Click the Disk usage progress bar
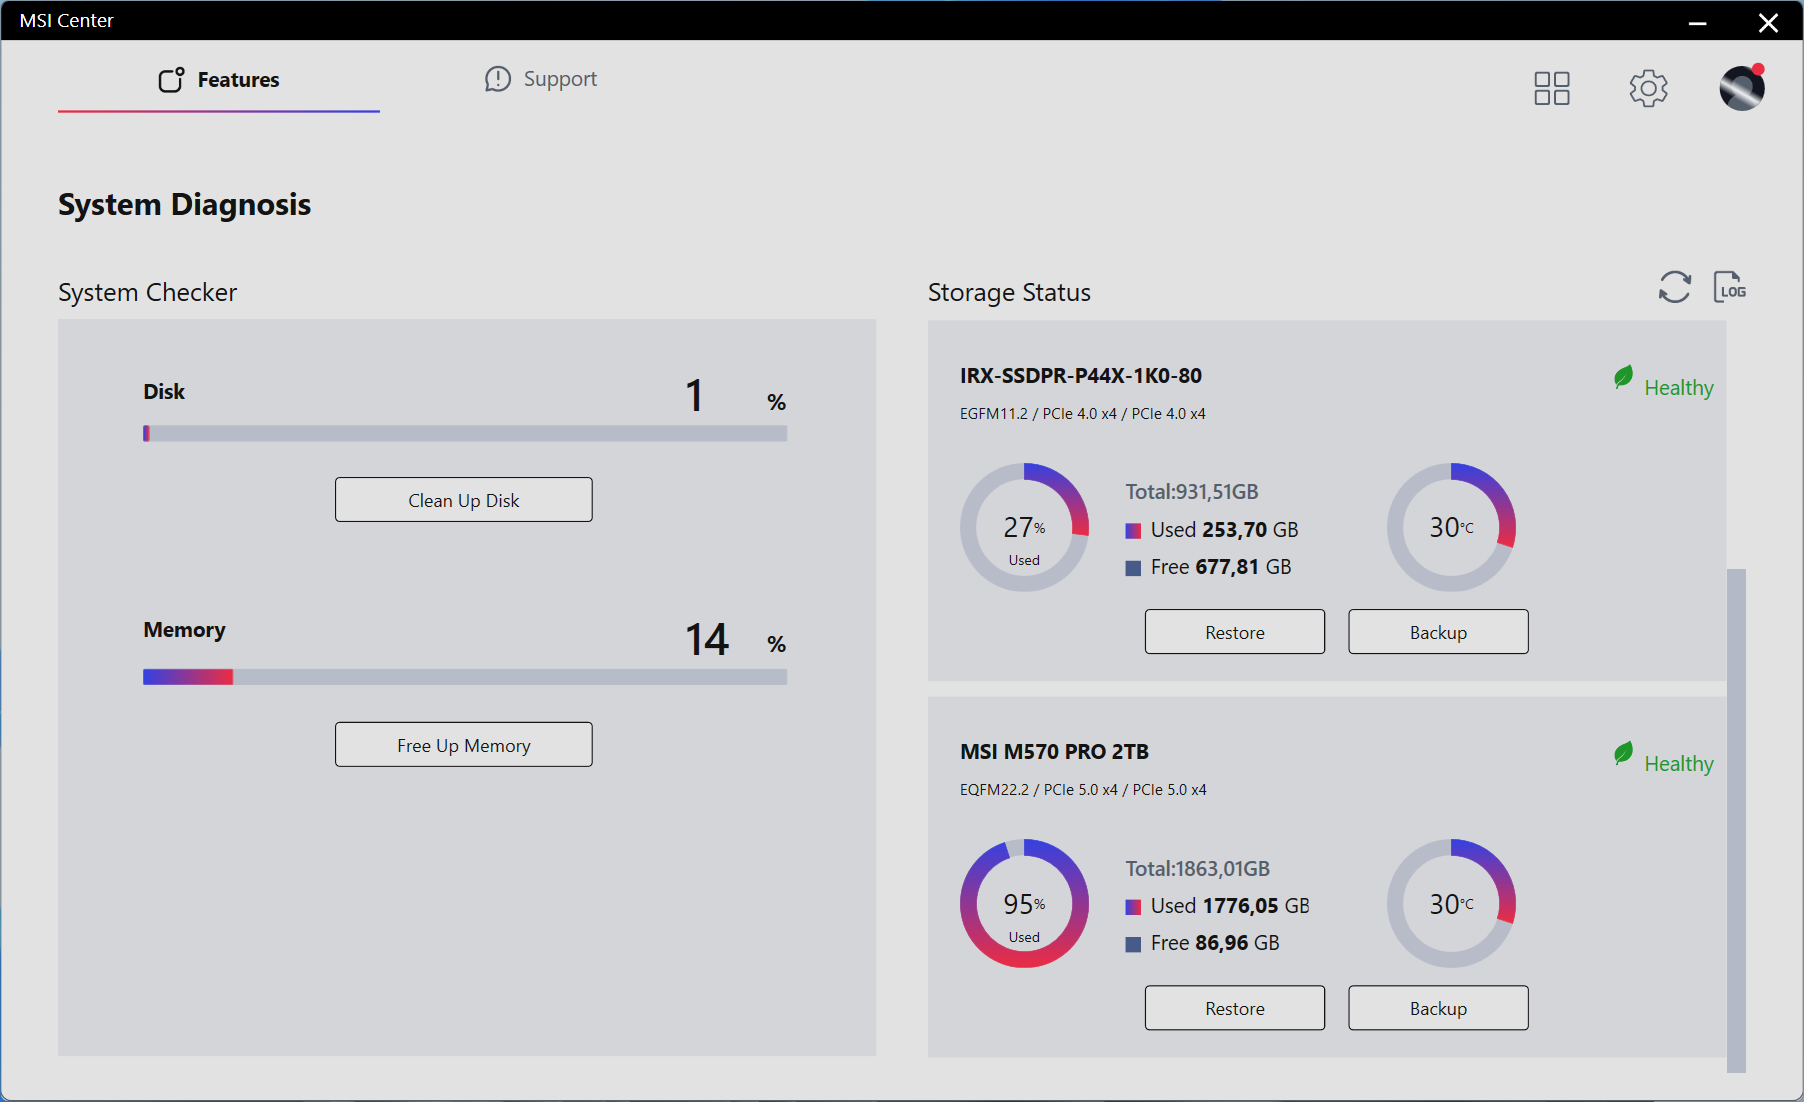 click(x=465, y=434)
